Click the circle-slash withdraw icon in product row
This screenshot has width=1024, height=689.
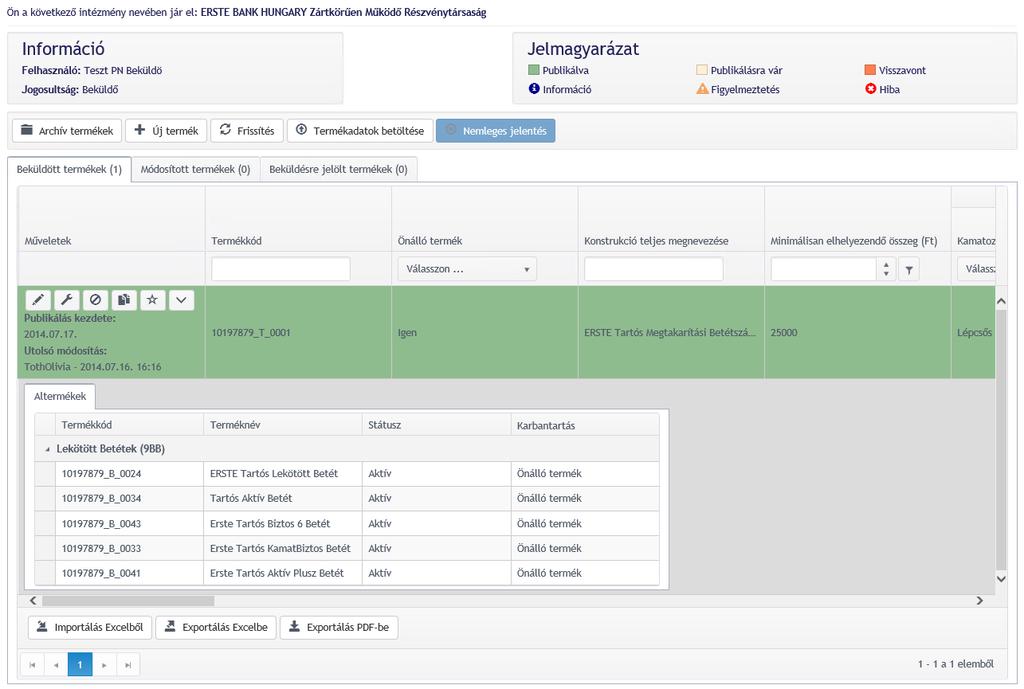point(95,300)
